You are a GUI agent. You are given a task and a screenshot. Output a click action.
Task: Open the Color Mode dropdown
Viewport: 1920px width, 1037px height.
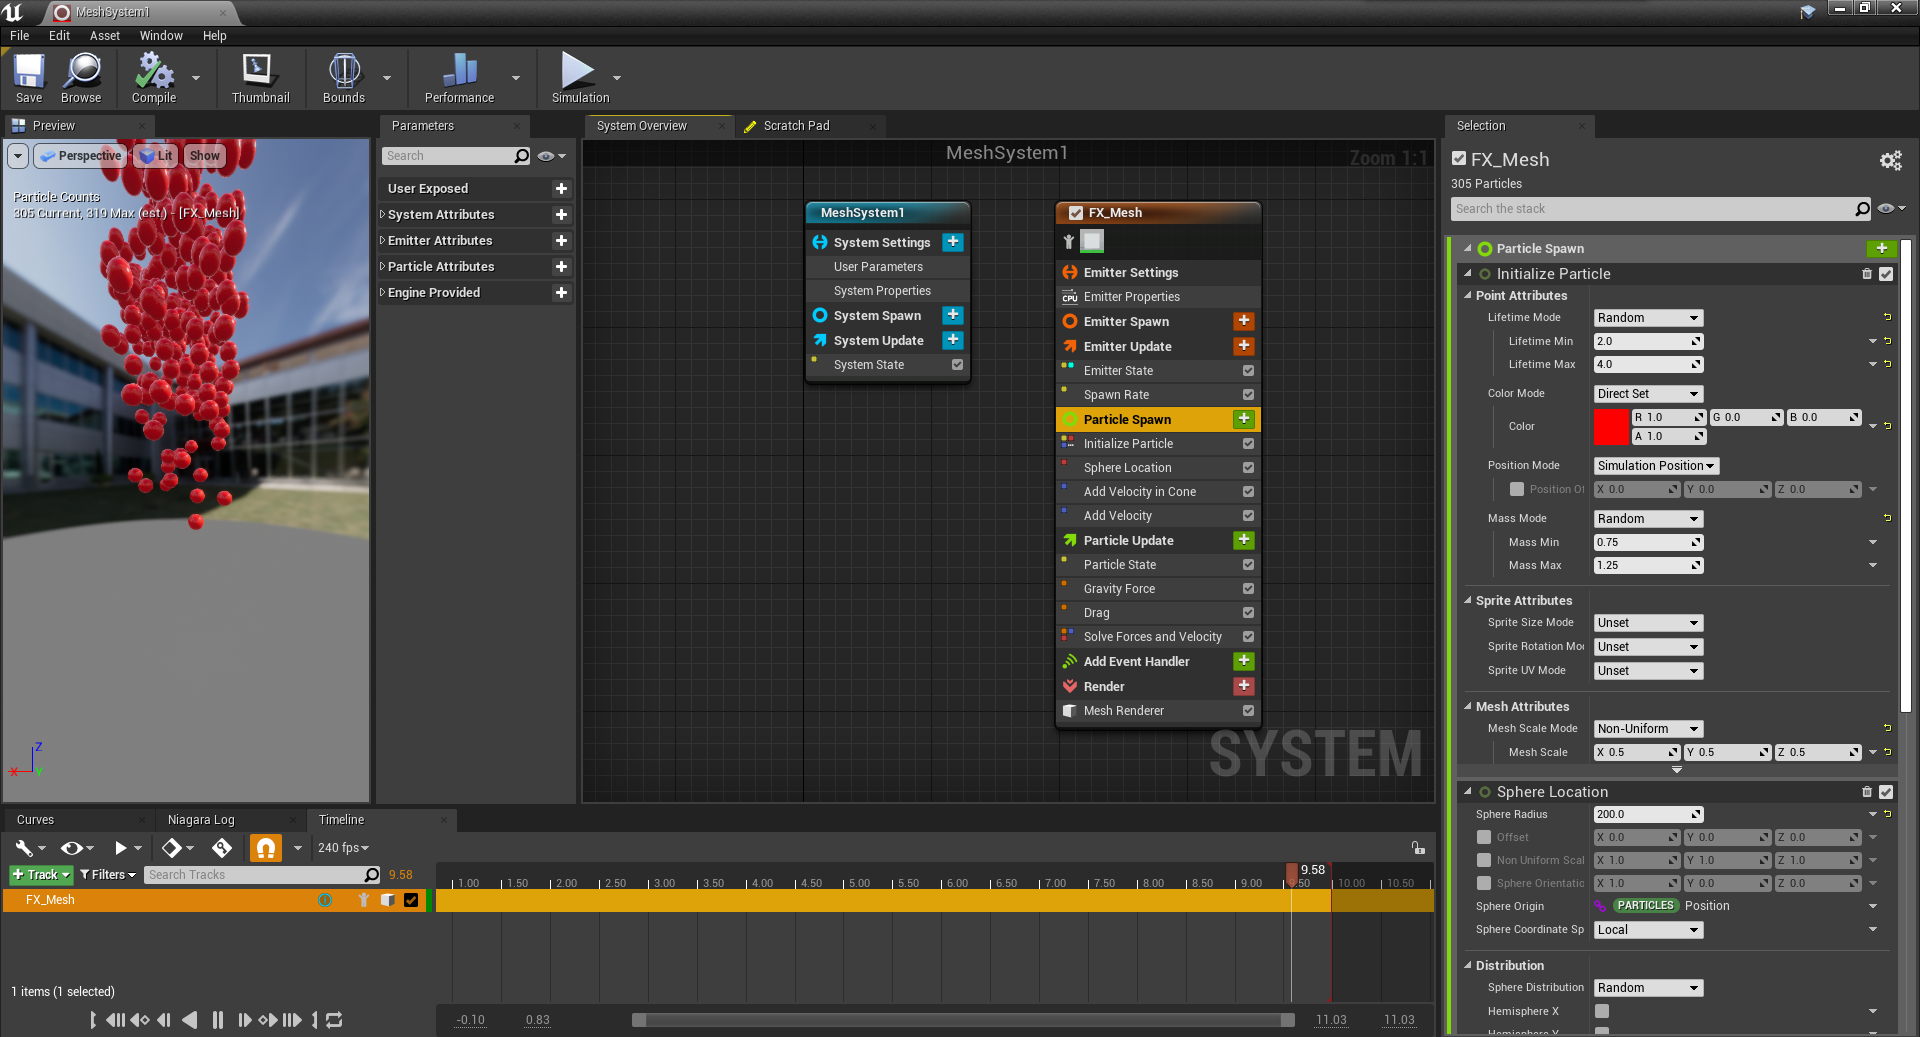[1648, 394]
